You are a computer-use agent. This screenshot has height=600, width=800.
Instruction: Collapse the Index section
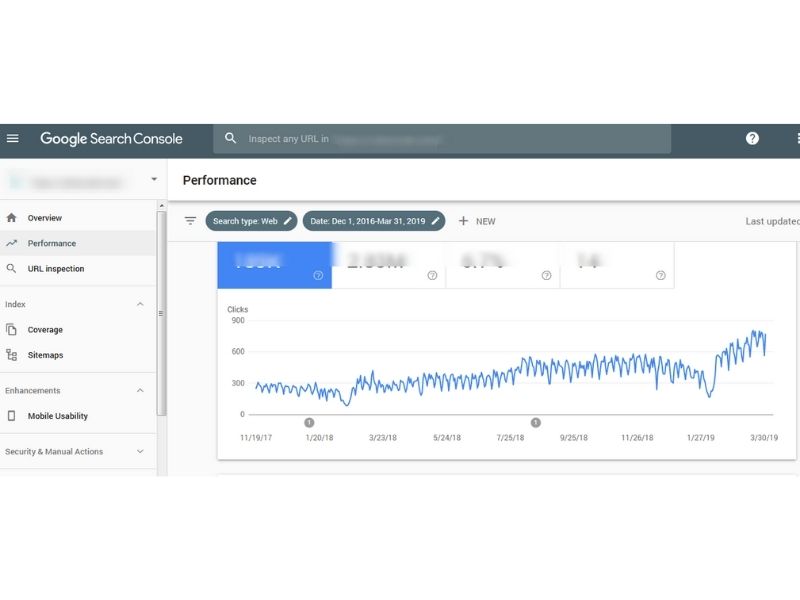[140, 304]
